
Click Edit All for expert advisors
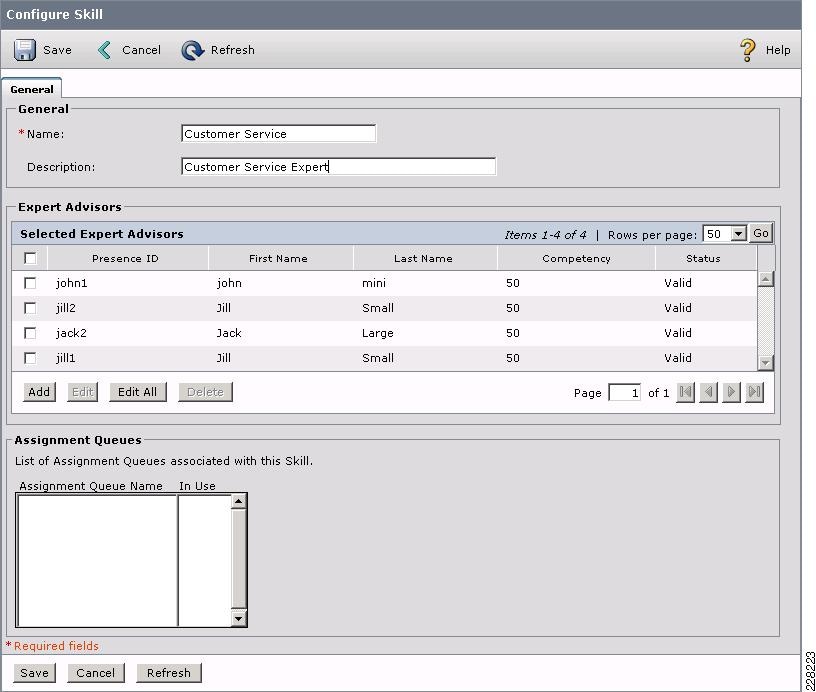137,392
